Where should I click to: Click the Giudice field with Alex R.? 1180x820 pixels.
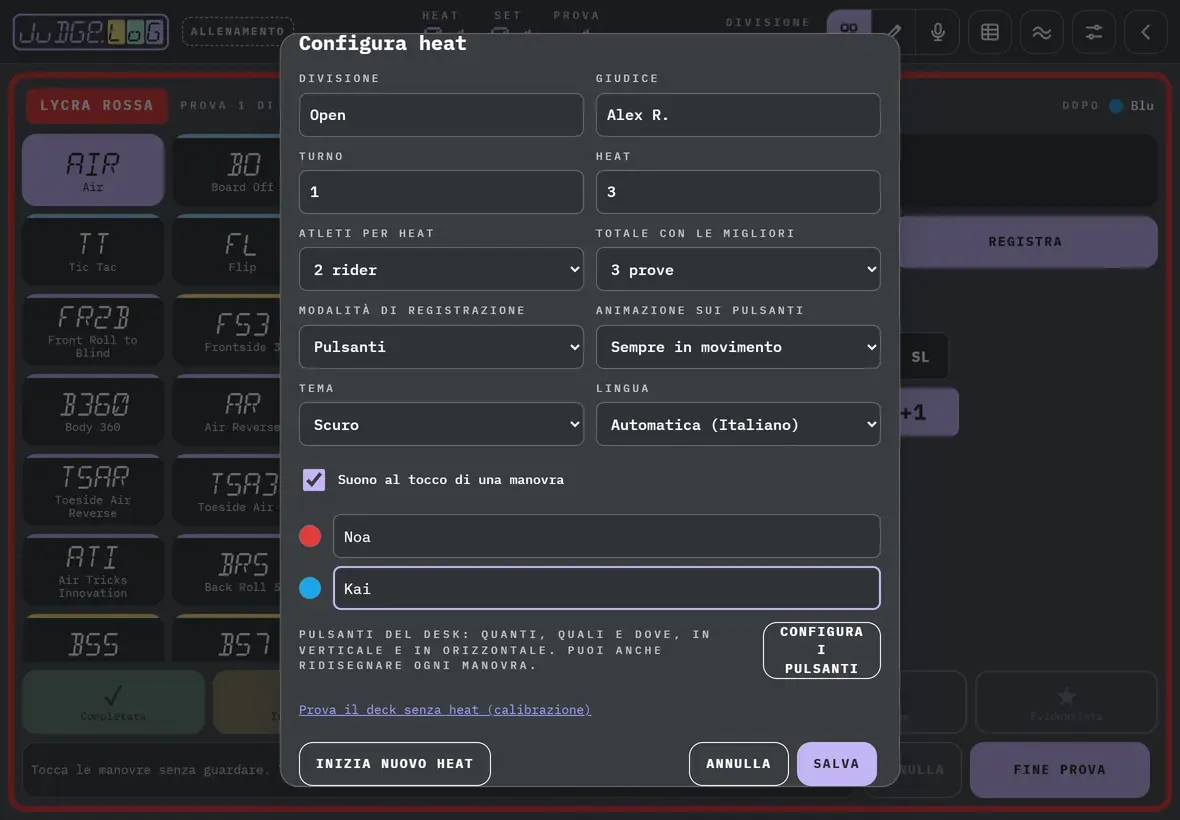click(x=738, y=115)
